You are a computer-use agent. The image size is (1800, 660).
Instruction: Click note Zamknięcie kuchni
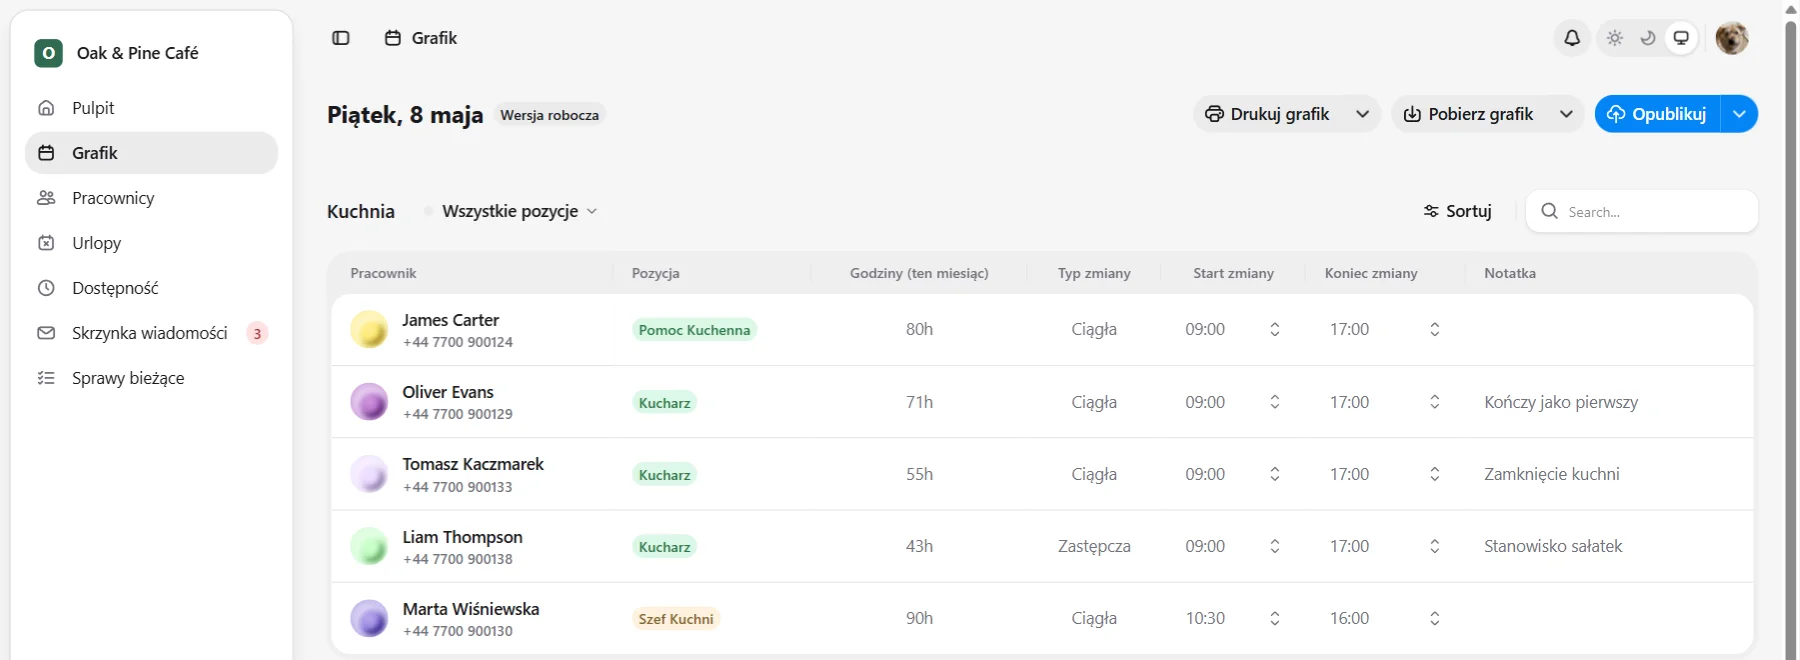click(x=1552, y=474)
